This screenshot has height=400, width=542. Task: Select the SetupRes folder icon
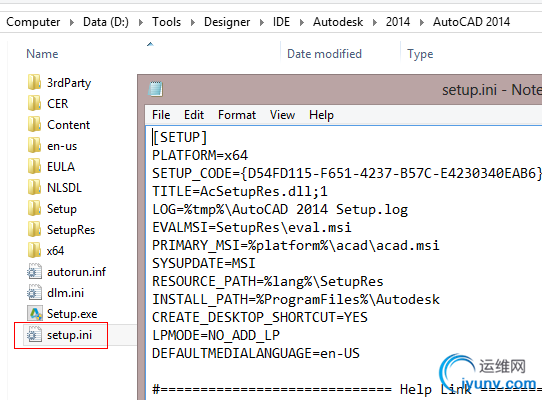35,230
